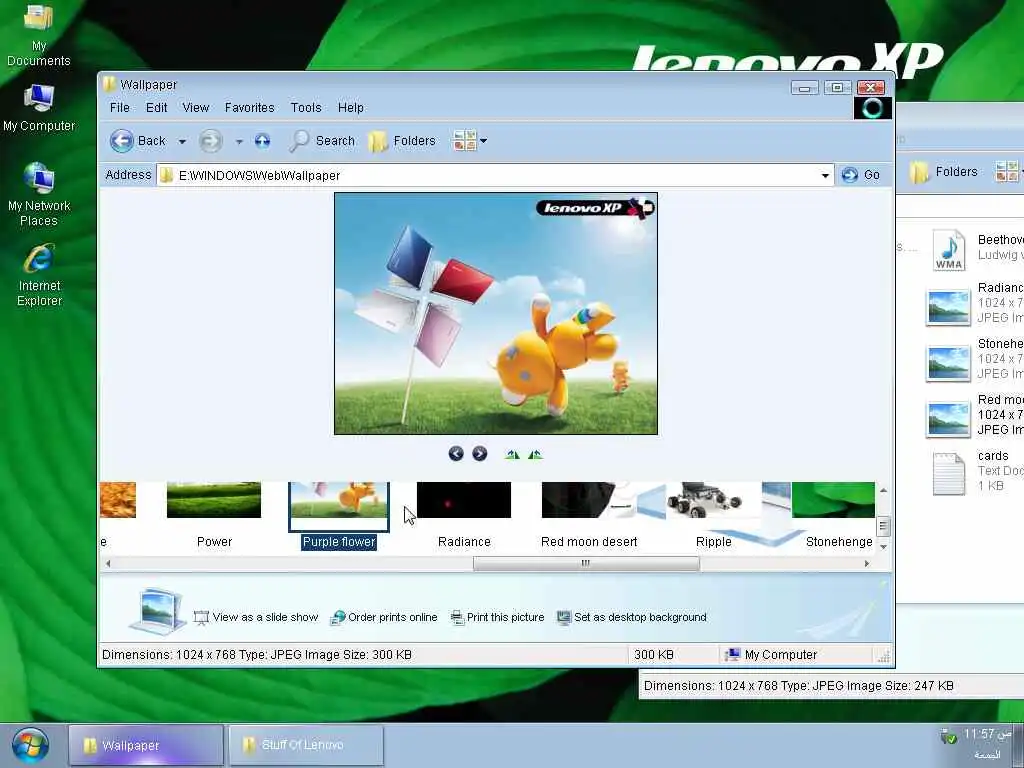Image resolution: width=1024 pixels, height=768 pixels.
Task: Click 'My Computer' in status bar
Action: [x=781, y=654]
